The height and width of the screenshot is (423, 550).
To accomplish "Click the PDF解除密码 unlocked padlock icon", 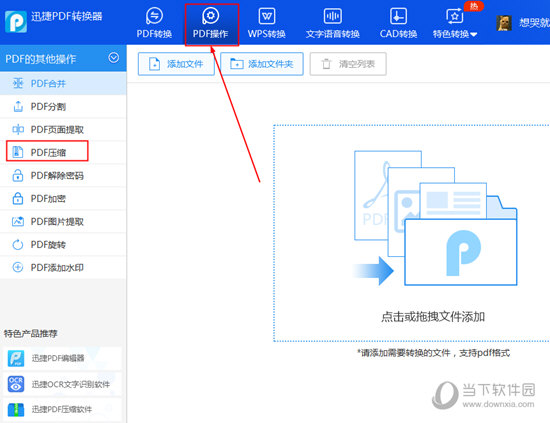I will (18, 175).
